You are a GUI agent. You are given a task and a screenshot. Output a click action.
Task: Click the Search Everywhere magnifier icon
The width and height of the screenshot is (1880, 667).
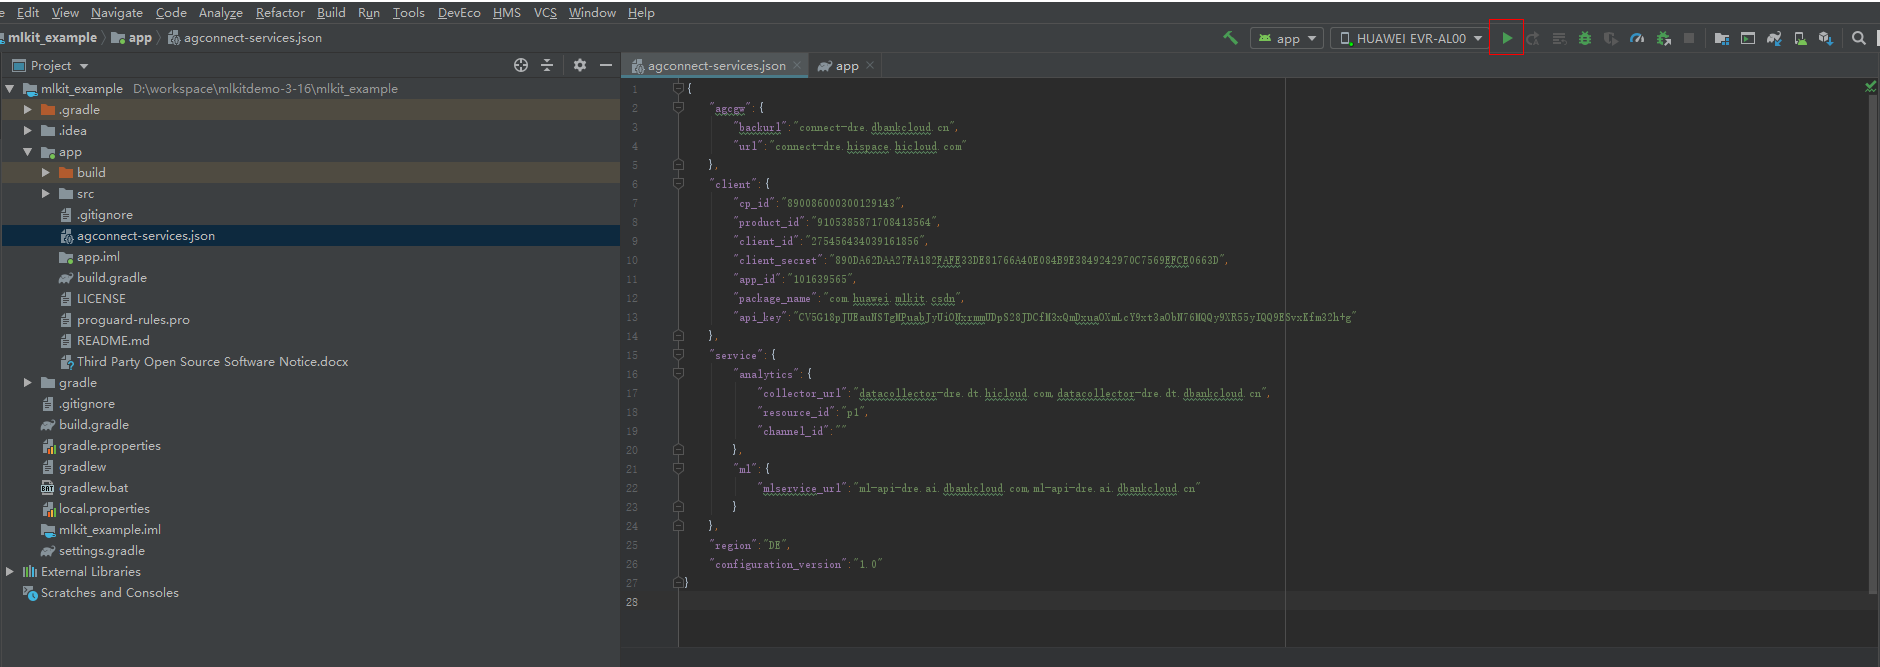coord(1859,38)
